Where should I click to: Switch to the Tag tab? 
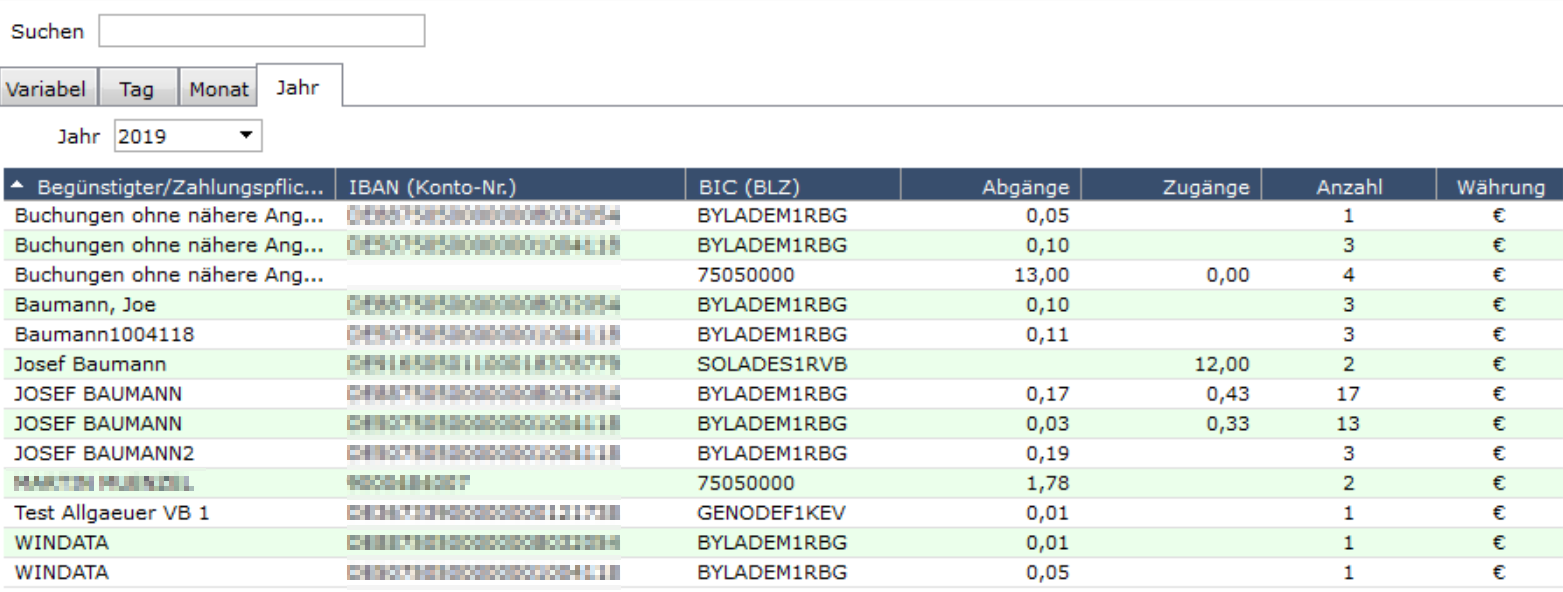tap(137, 88)
